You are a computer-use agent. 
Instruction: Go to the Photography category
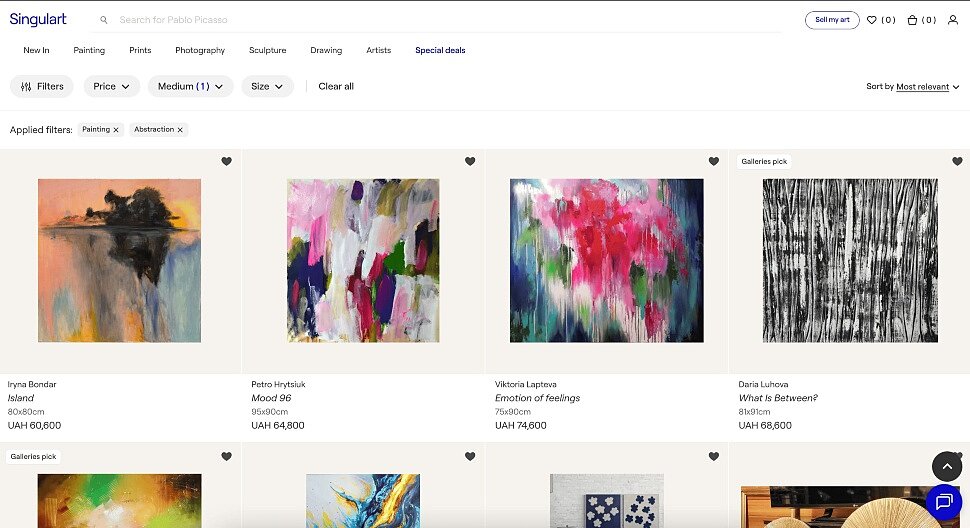[x=200, y=50]
